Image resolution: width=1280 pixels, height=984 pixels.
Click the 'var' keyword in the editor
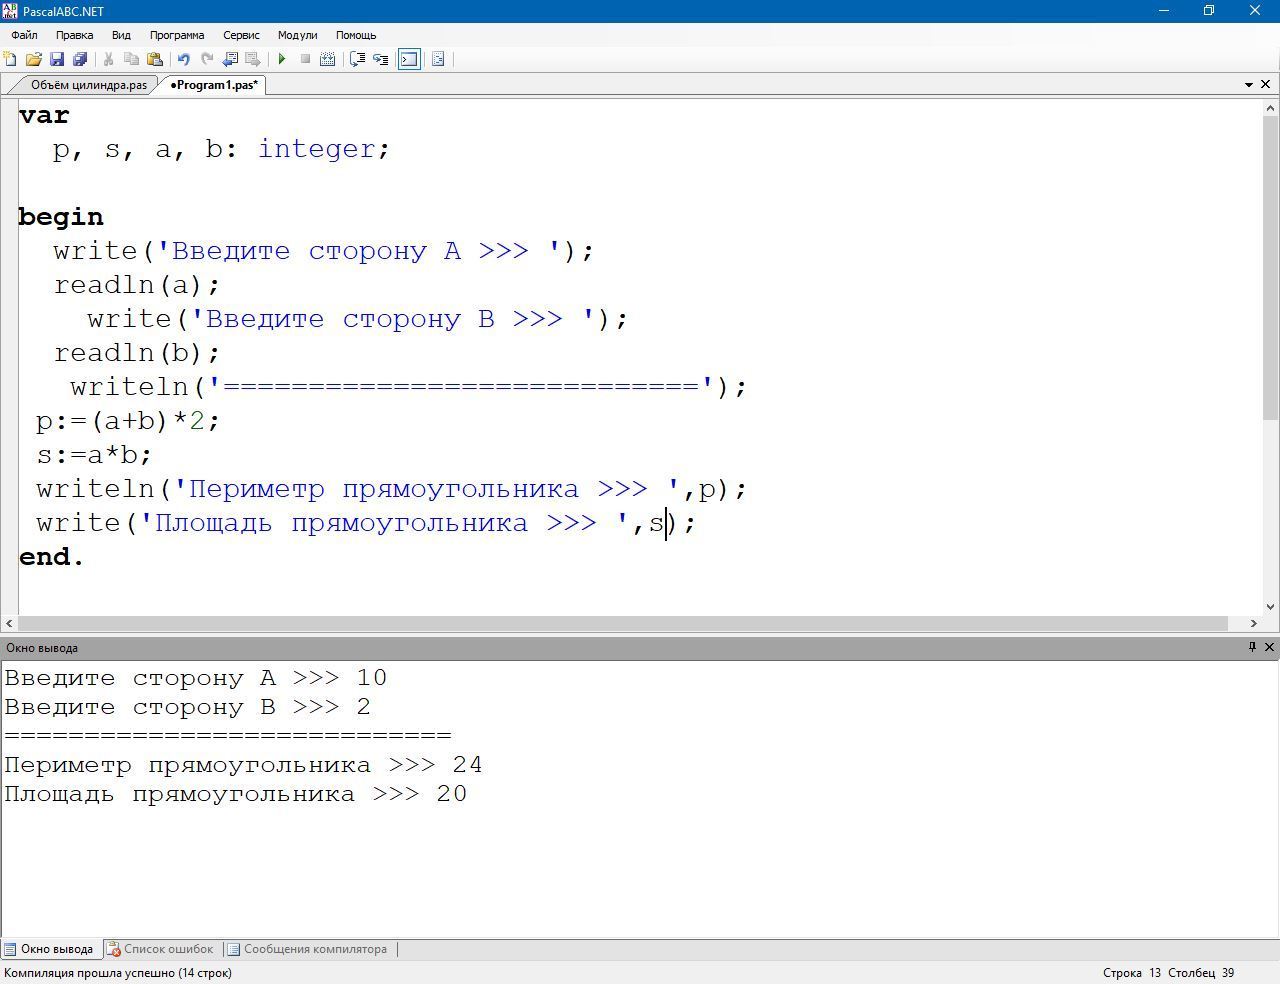44,115
